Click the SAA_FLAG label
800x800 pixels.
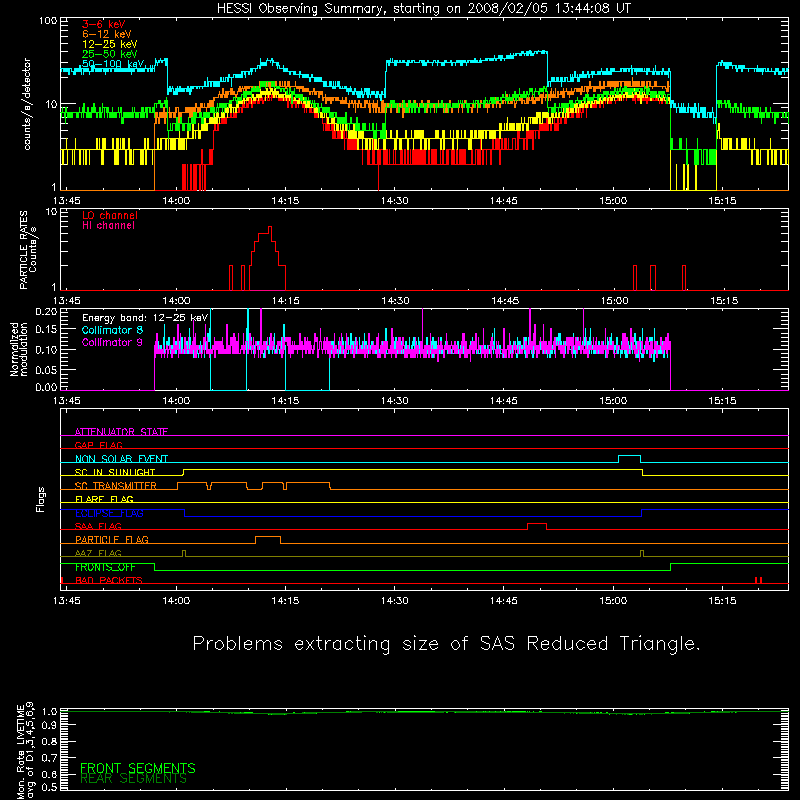(98, 526)
